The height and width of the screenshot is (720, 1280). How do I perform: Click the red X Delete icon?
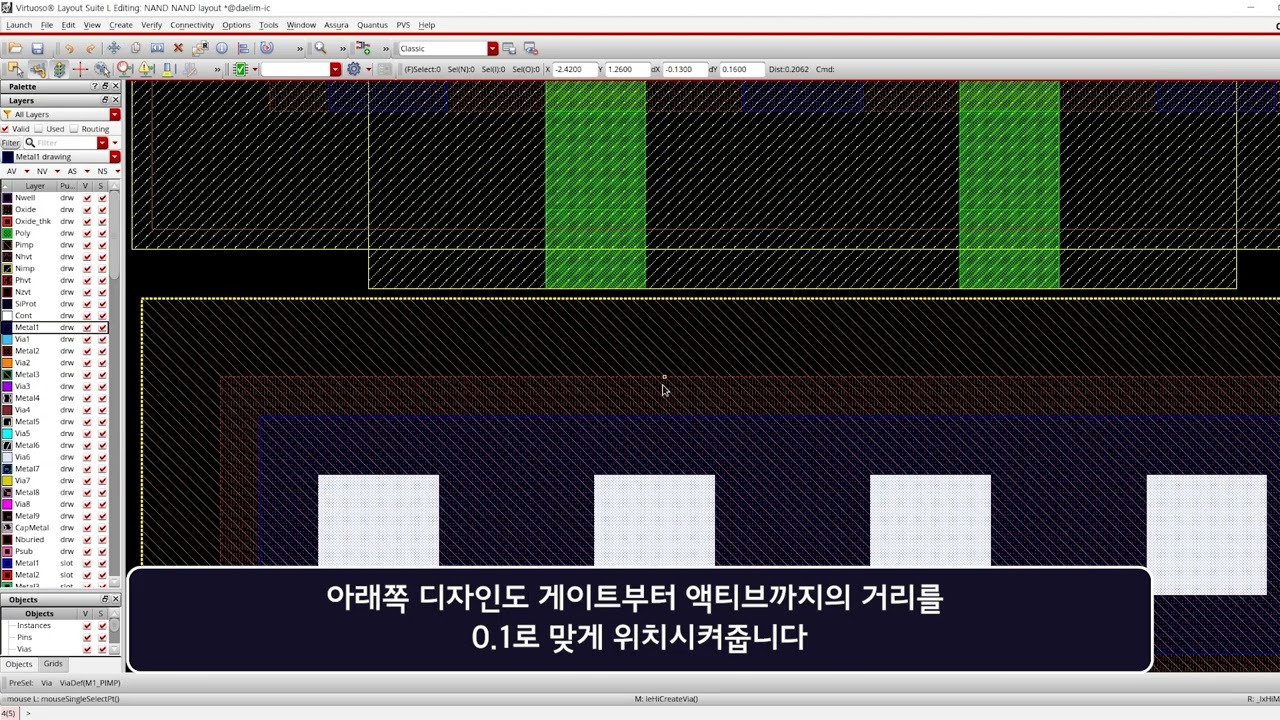[x=178, y=48]
